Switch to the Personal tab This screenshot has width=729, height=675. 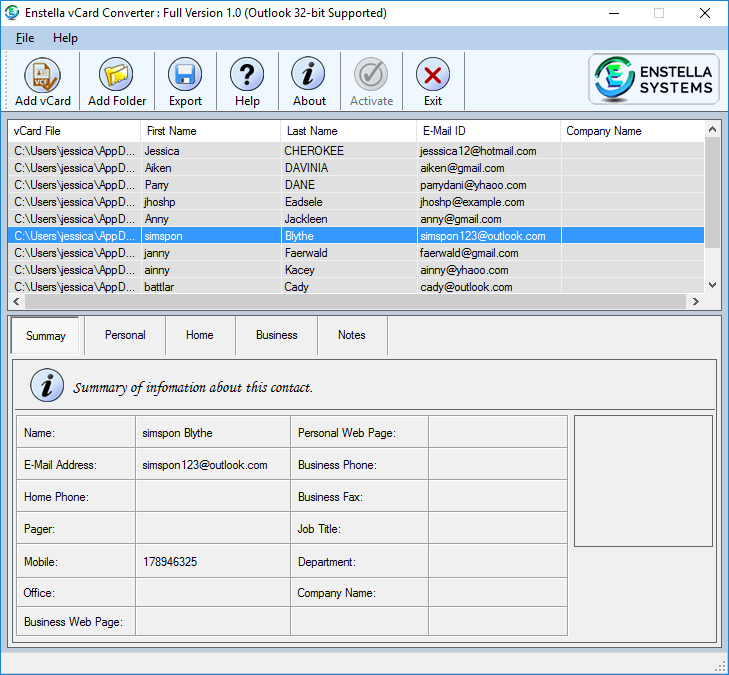click(125, 335)
